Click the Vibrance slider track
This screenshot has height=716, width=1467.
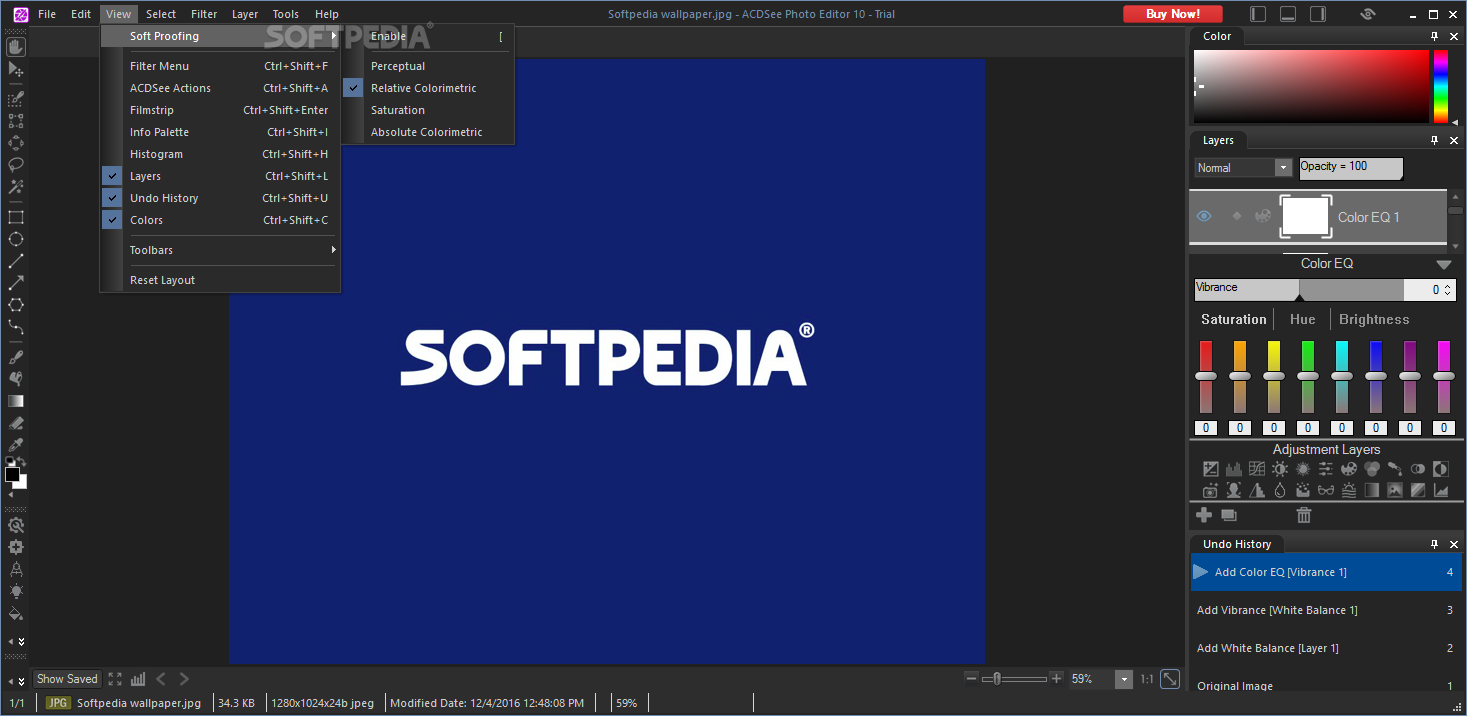point(1299,290)
